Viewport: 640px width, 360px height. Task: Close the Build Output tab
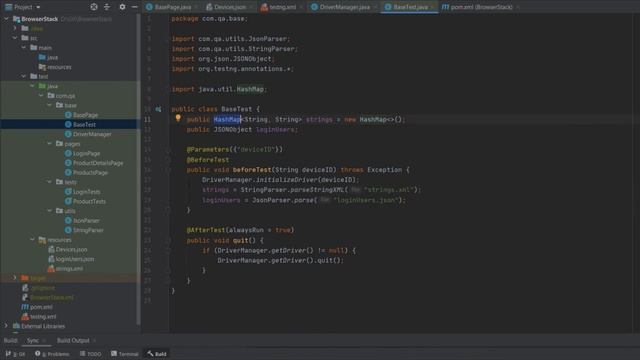point(94,340)
